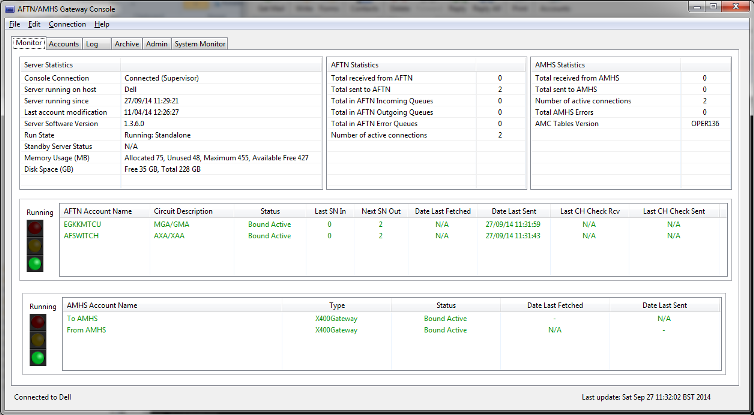The height and width of the screenshot is (415, 754).
Task: Select the To AMHS account row
Action: [84, 318]
